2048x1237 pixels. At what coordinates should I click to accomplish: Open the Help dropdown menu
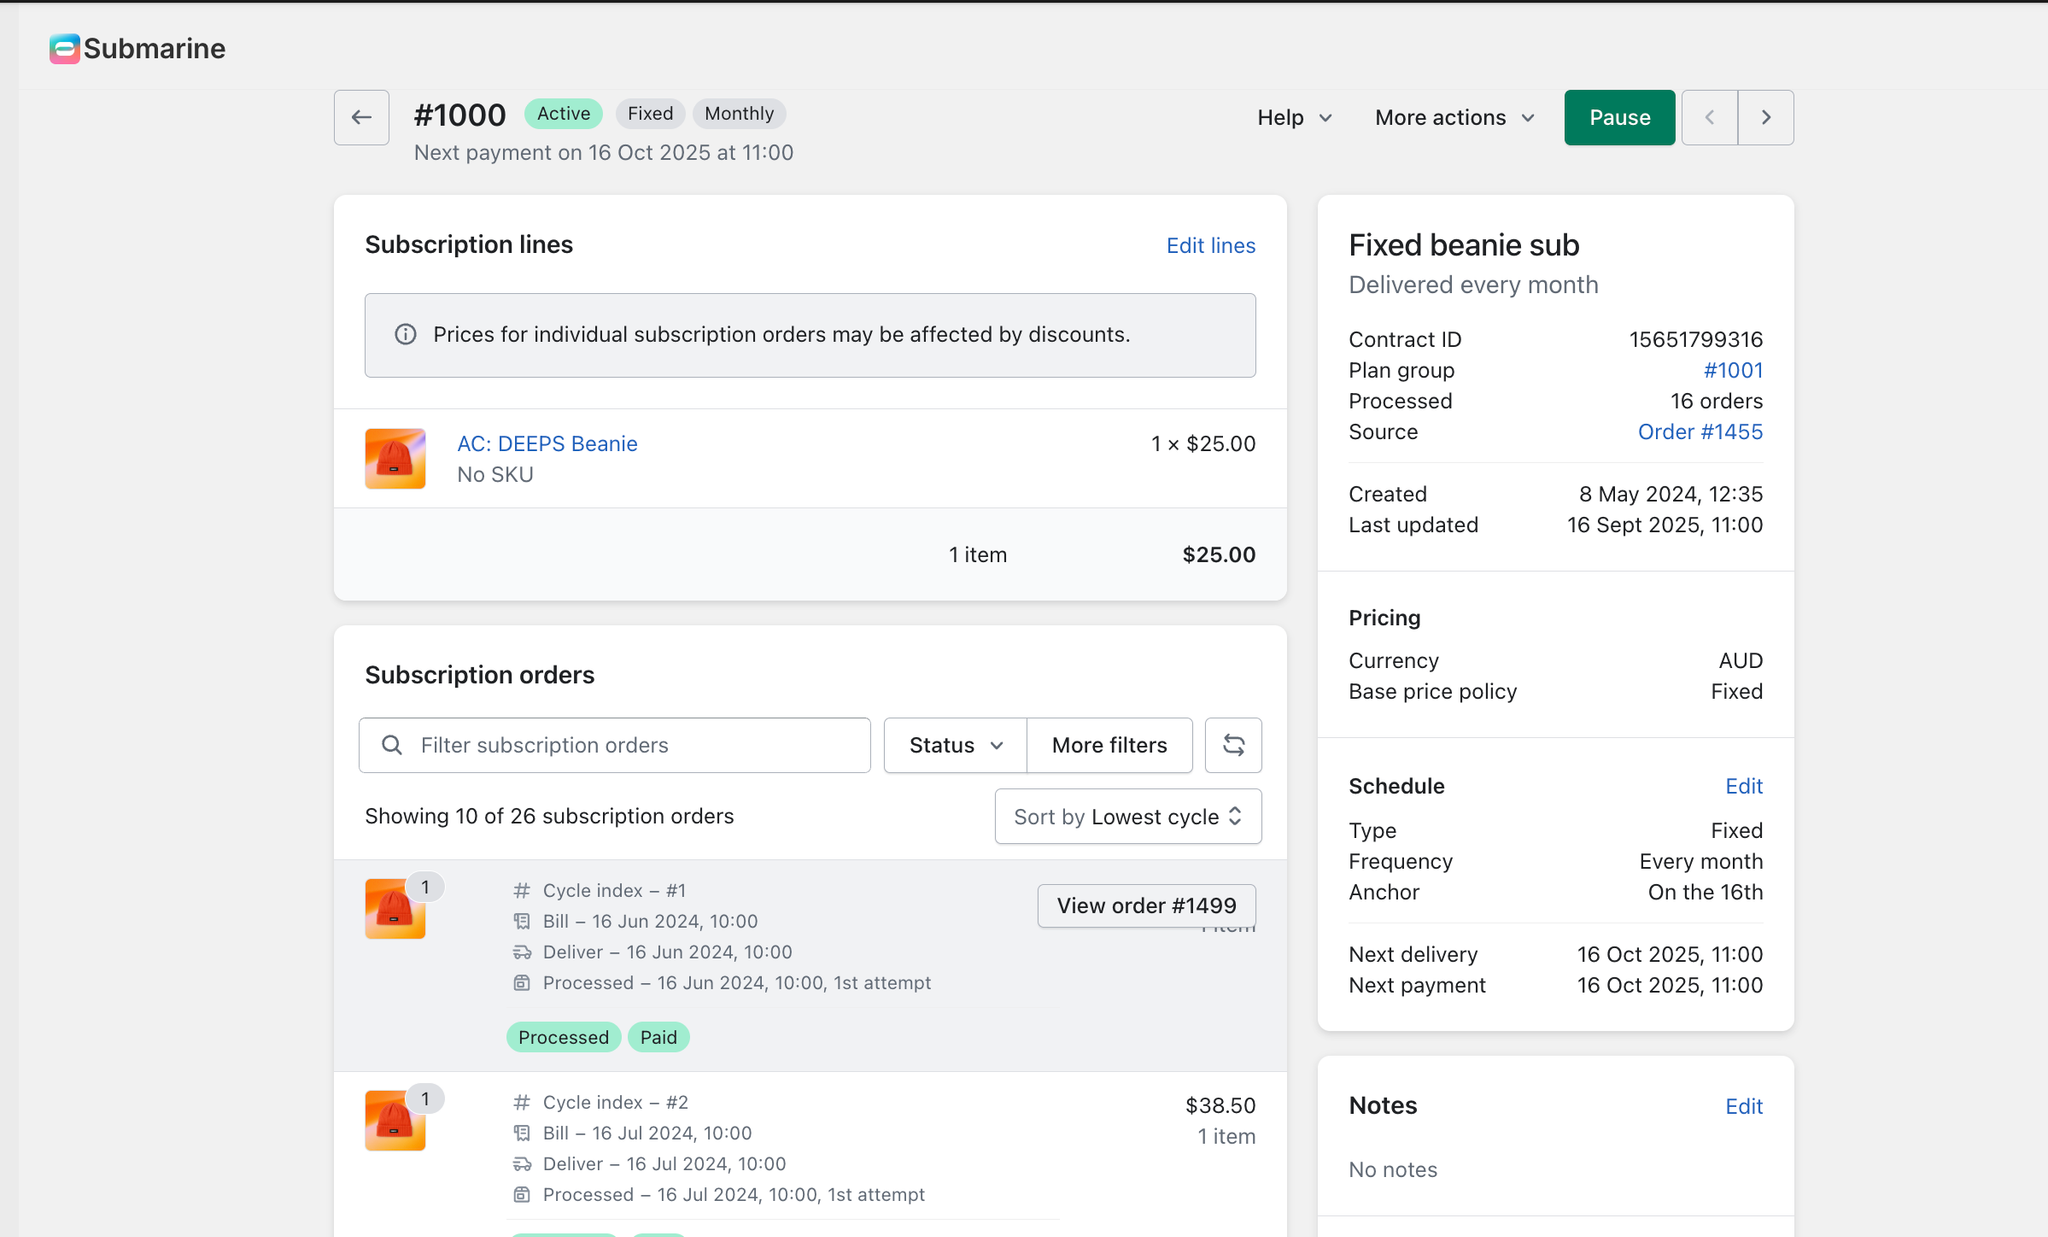tap(1294, 118)
